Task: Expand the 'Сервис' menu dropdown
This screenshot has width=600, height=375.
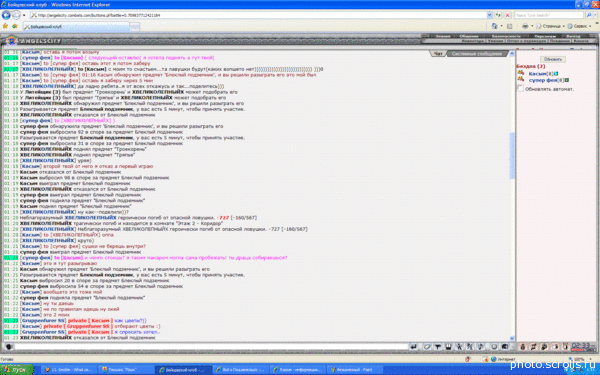Action: pyautogui.click(x=580, y=26)
